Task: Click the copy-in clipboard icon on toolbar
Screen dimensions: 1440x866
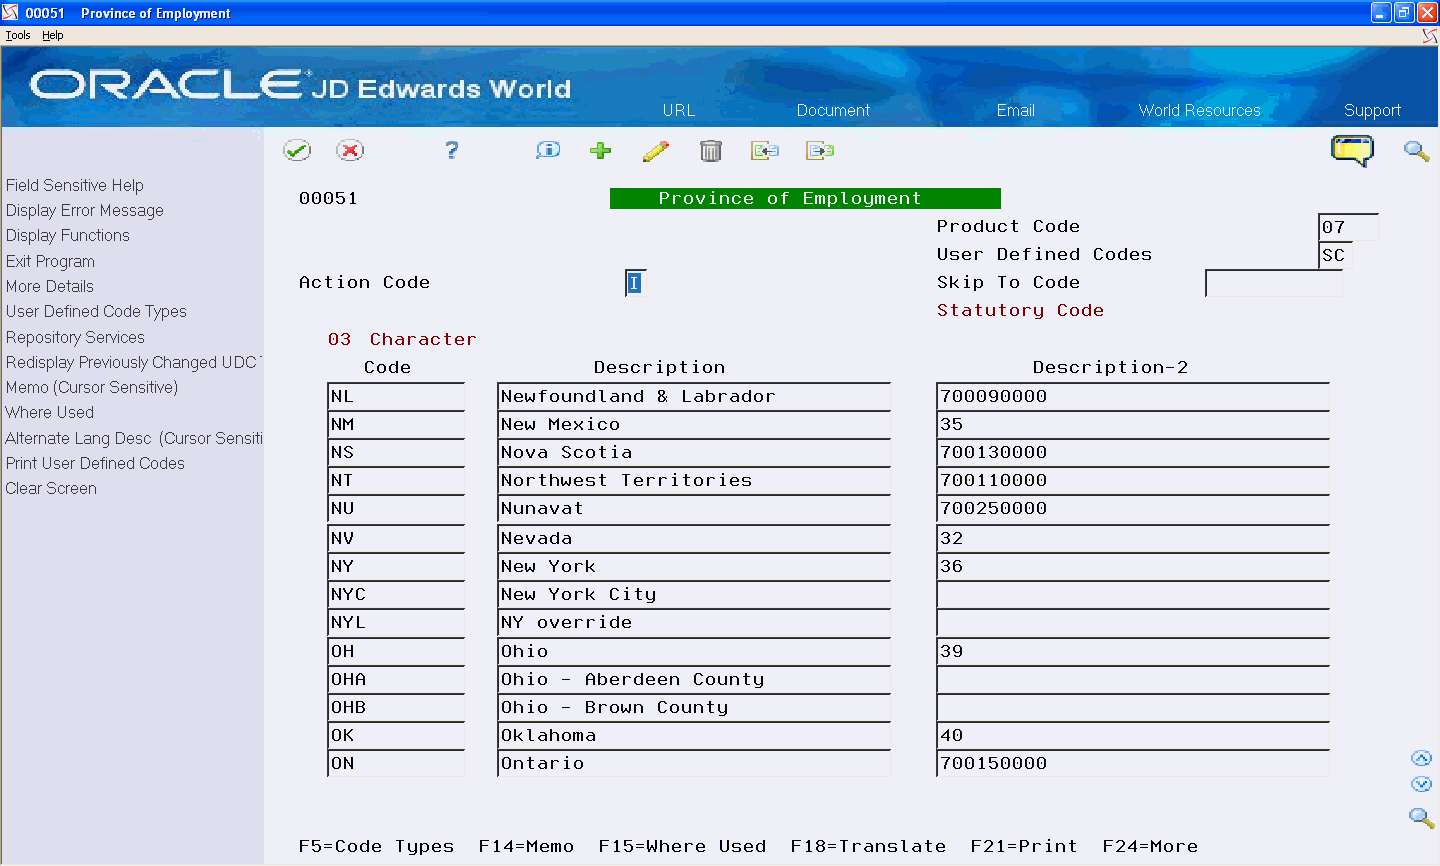Action: coord(765,150)
